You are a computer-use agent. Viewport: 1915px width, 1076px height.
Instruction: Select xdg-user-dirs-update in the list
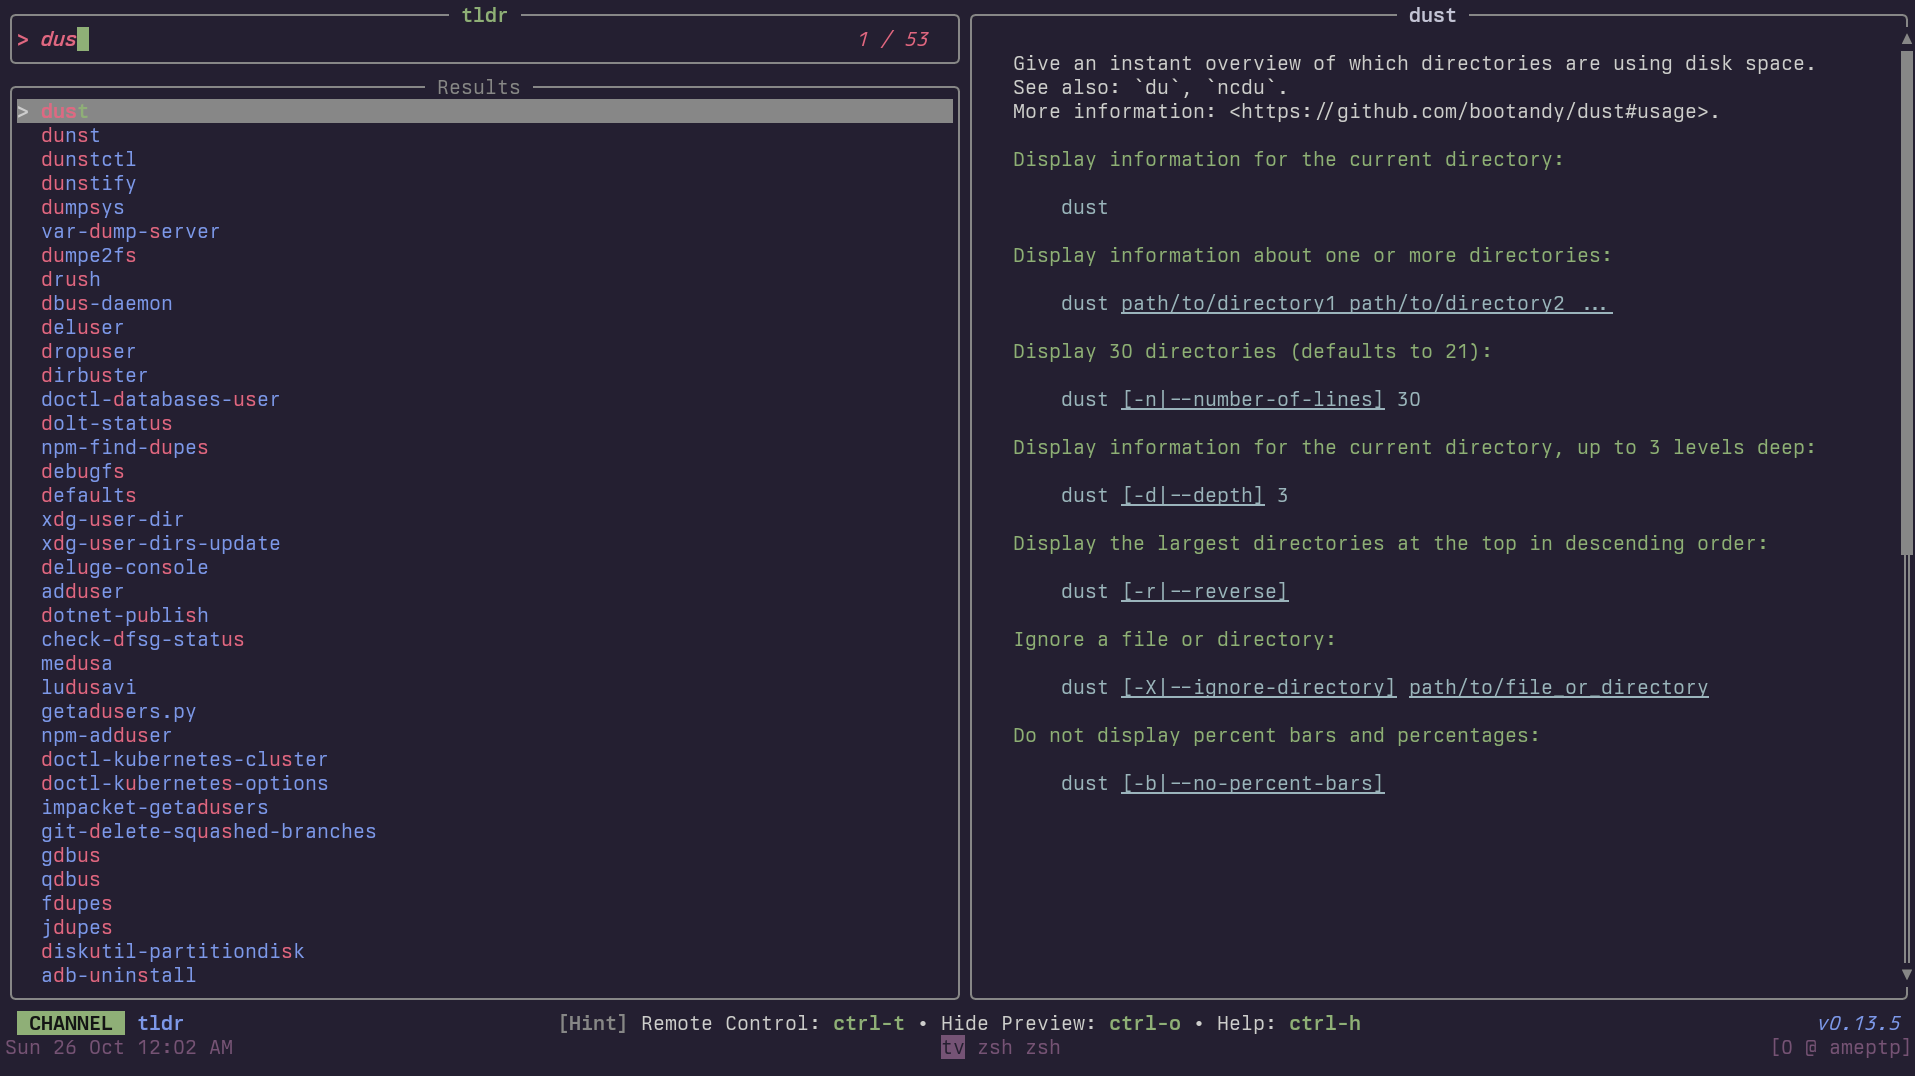pyautogui.click(x=160, y=544)
